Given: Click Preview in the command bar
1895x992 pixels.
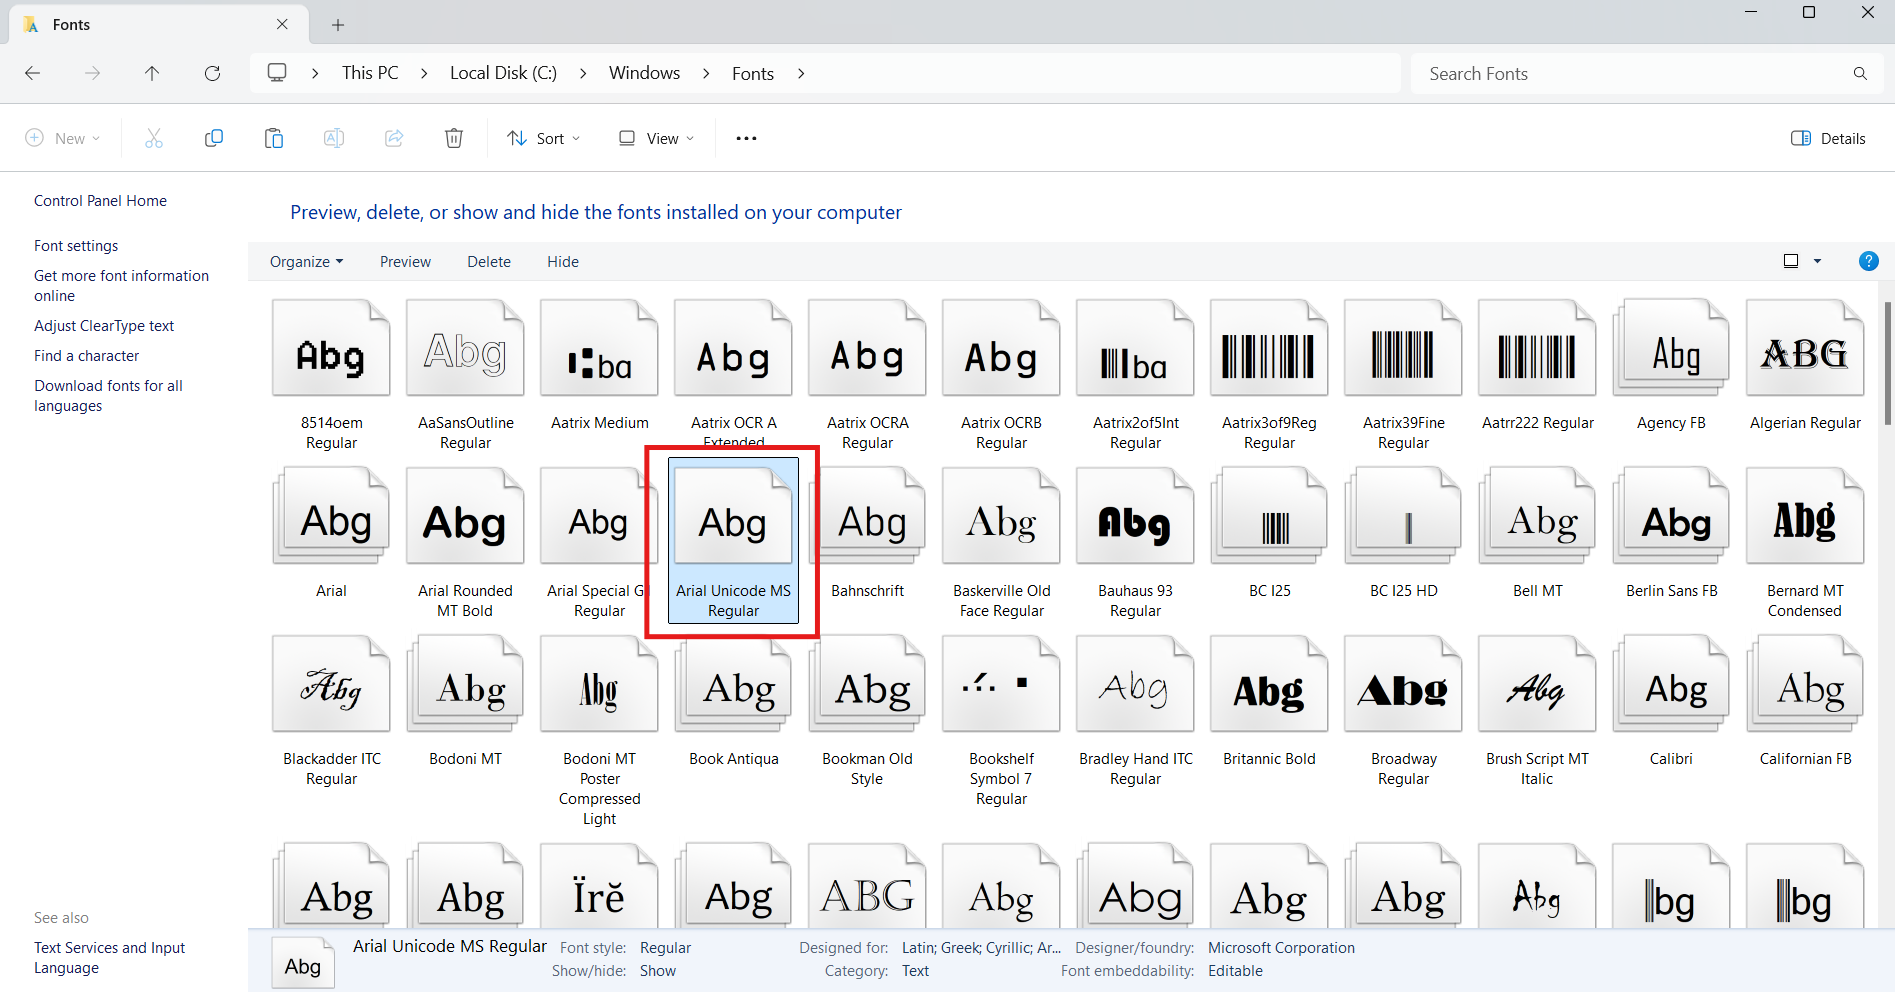Looking at the screenshot, I should tap(405, 261).
